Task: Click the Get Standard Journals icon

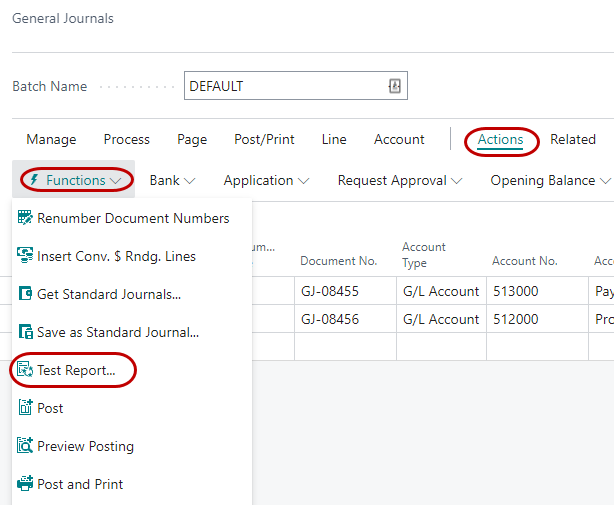Action: pos(25,294)
